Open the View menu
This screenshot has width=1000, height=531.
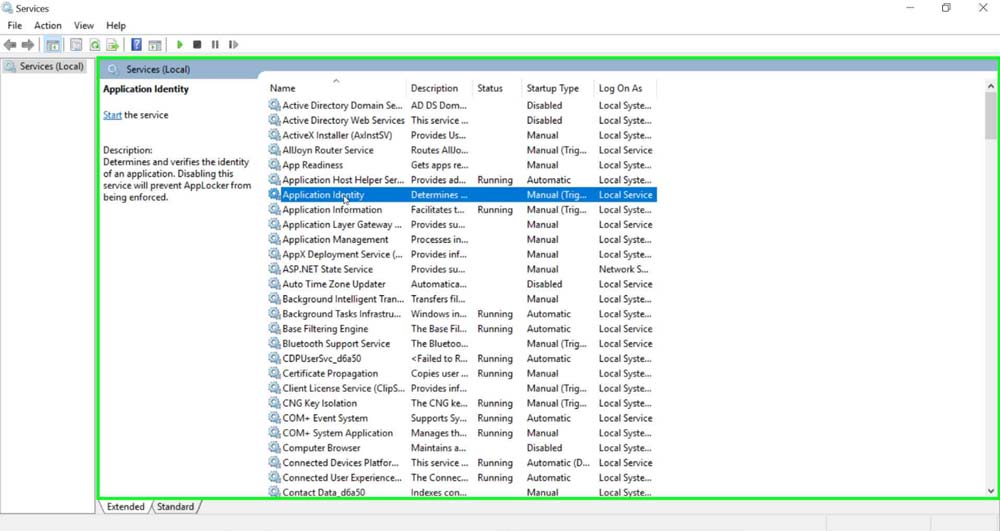(x=84, y=25)
